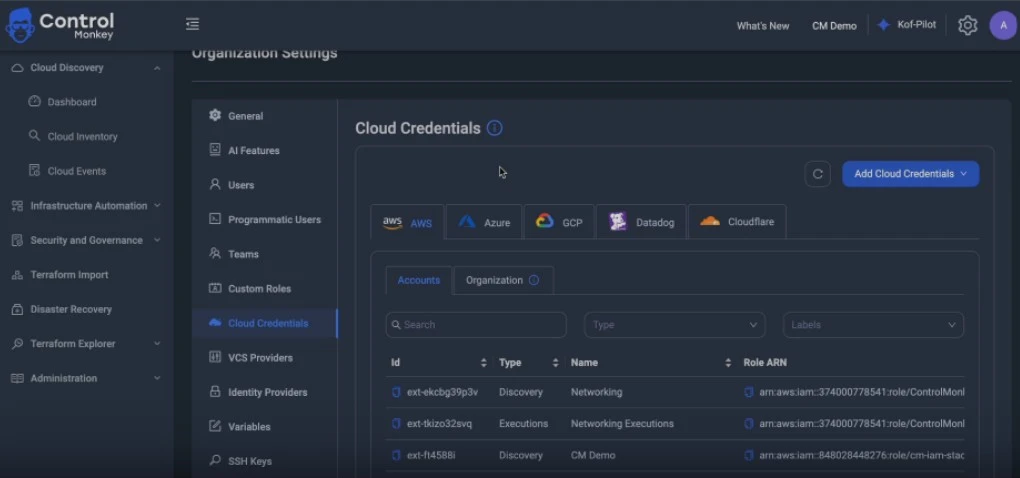The width and height of the screenshot is (1020, 478).
Task: Open AI Features settings
Action: click(x=253, y=150)
